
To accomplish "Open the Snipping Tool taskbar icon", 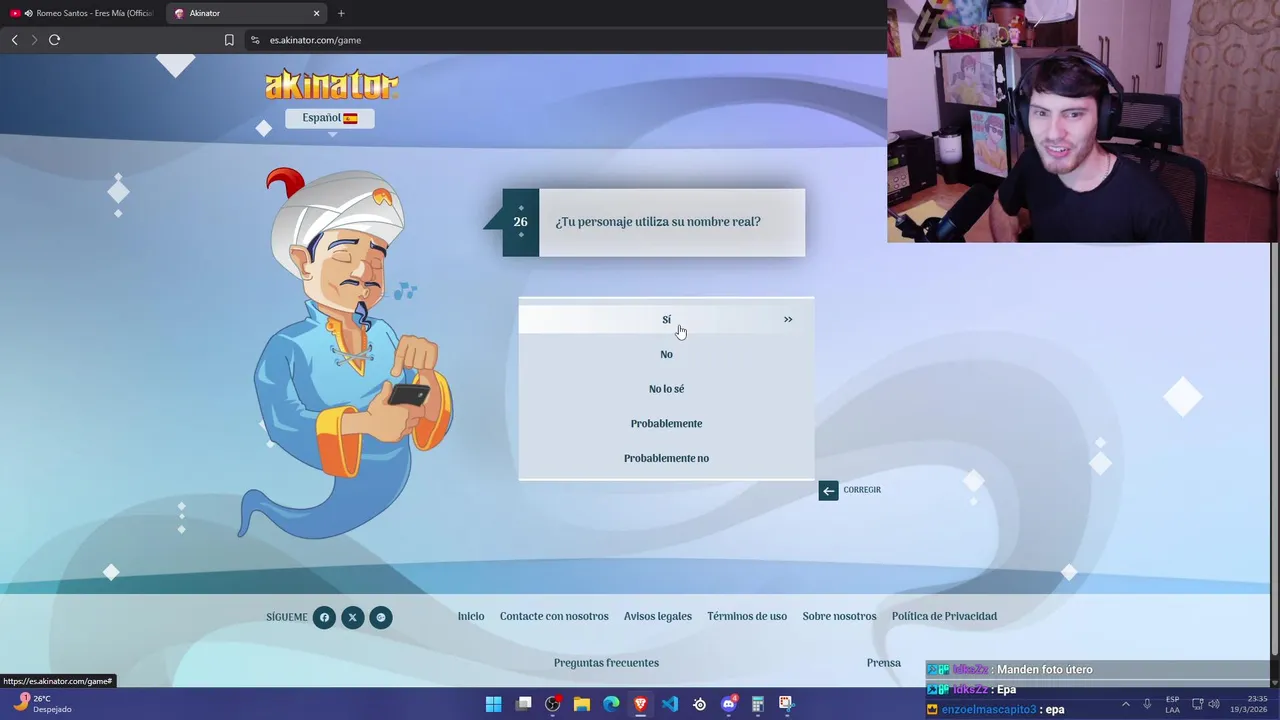I will point(787,704).
